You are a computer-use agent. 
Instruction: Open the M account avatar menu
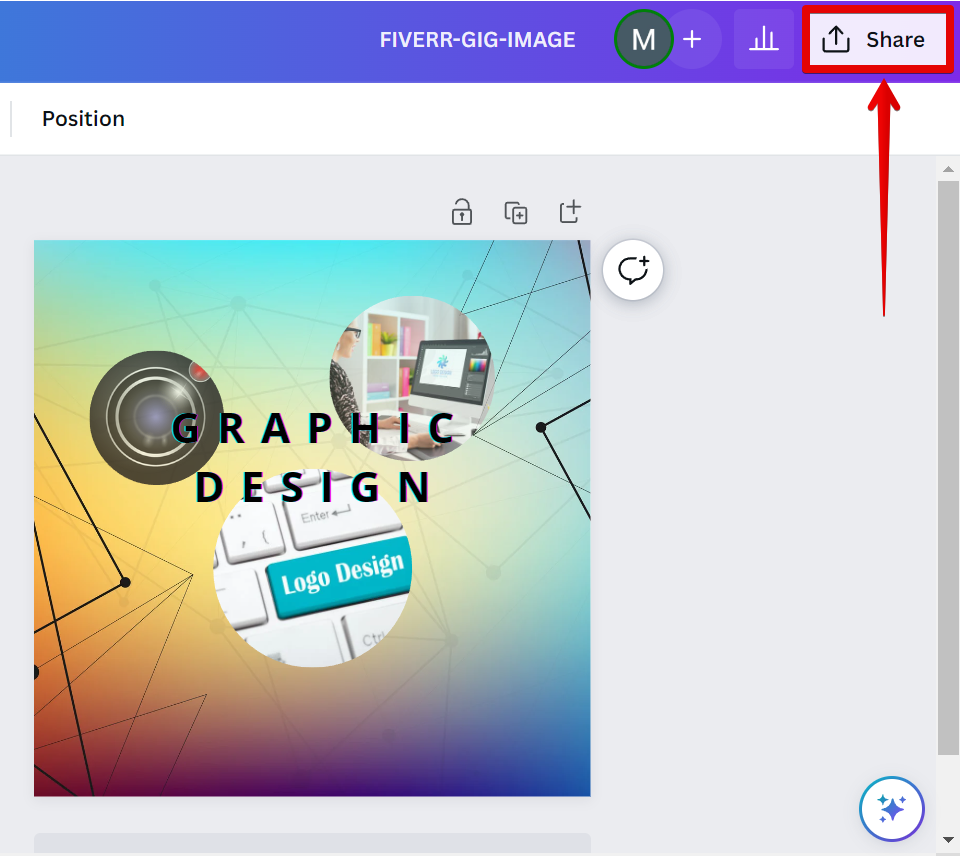tap(643, 39)
